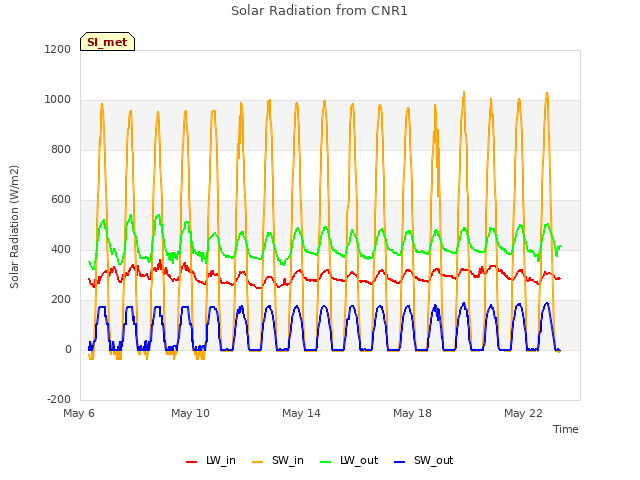This screenshot has width=640, height=480.
Task: Click the SI_met annotation label
Action: 107,42
